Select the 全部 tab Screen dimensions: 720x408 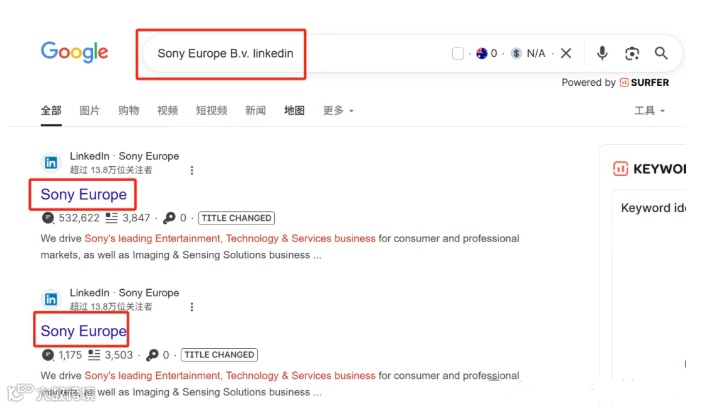coord(51,111)
